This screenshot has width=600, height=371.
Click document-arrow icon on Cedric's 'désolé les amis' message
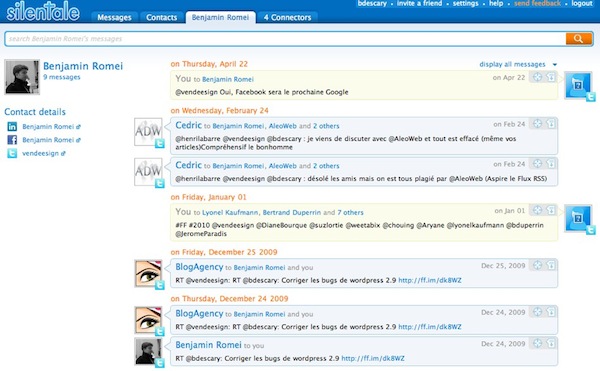click(x=551, y=164)
